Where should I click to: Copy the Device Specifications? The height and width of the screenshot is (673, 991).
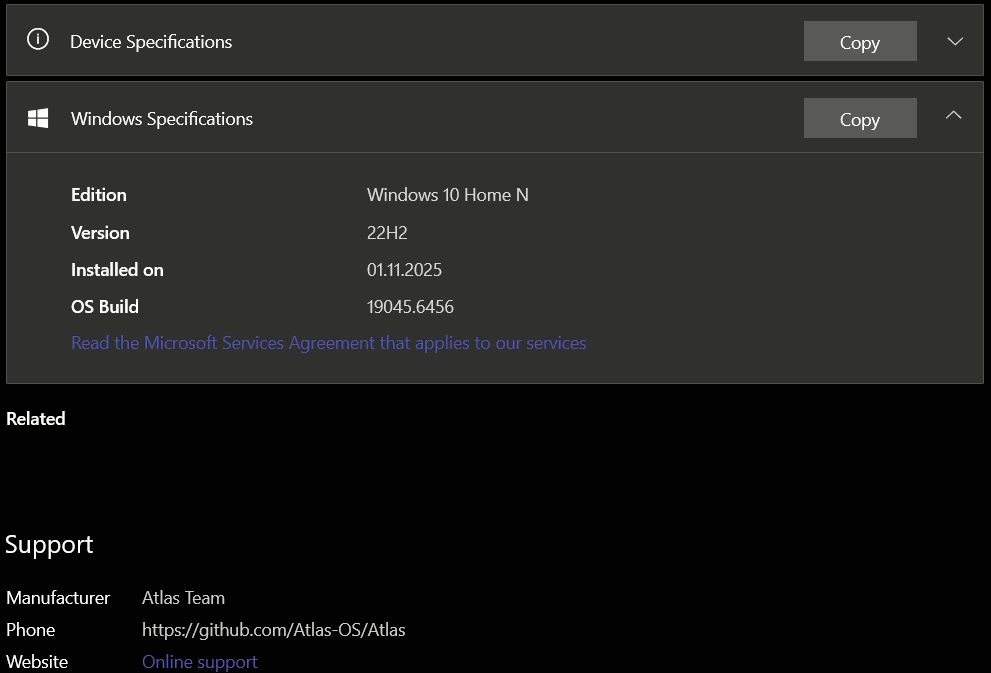click(x=859, y=42)
